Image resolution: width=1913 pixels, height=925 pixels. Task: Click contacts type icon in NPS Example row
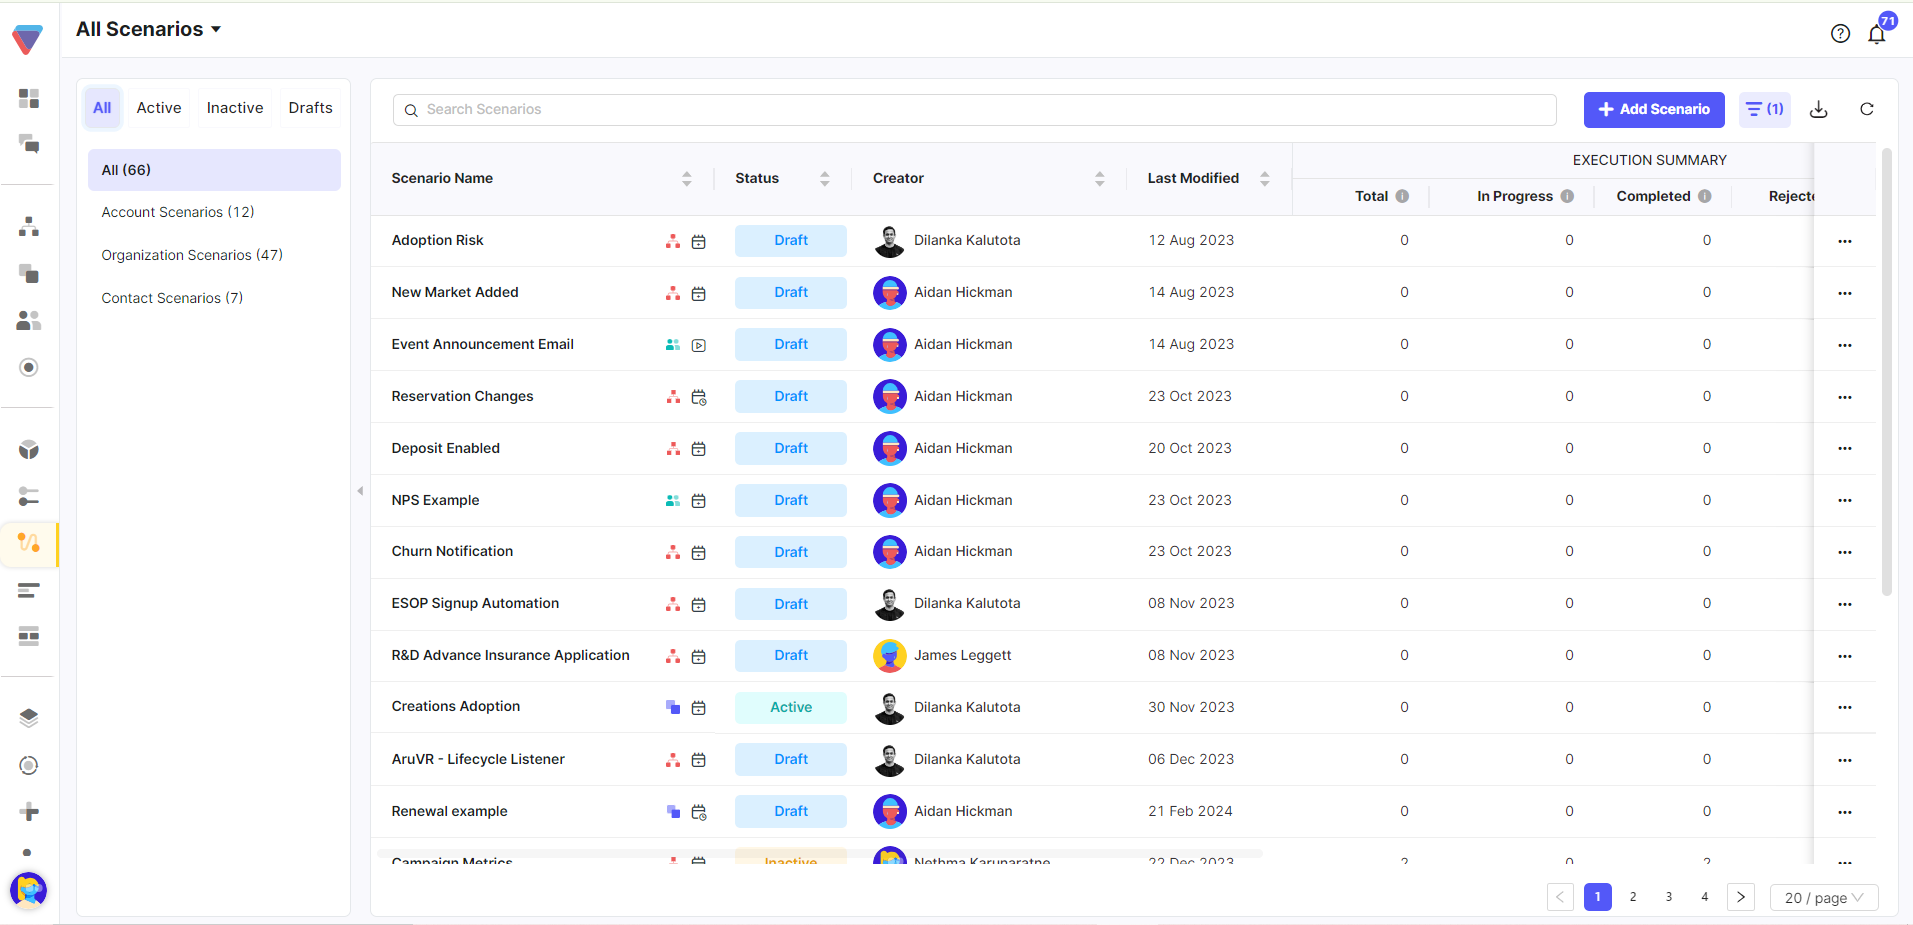(x=673, y=501)
